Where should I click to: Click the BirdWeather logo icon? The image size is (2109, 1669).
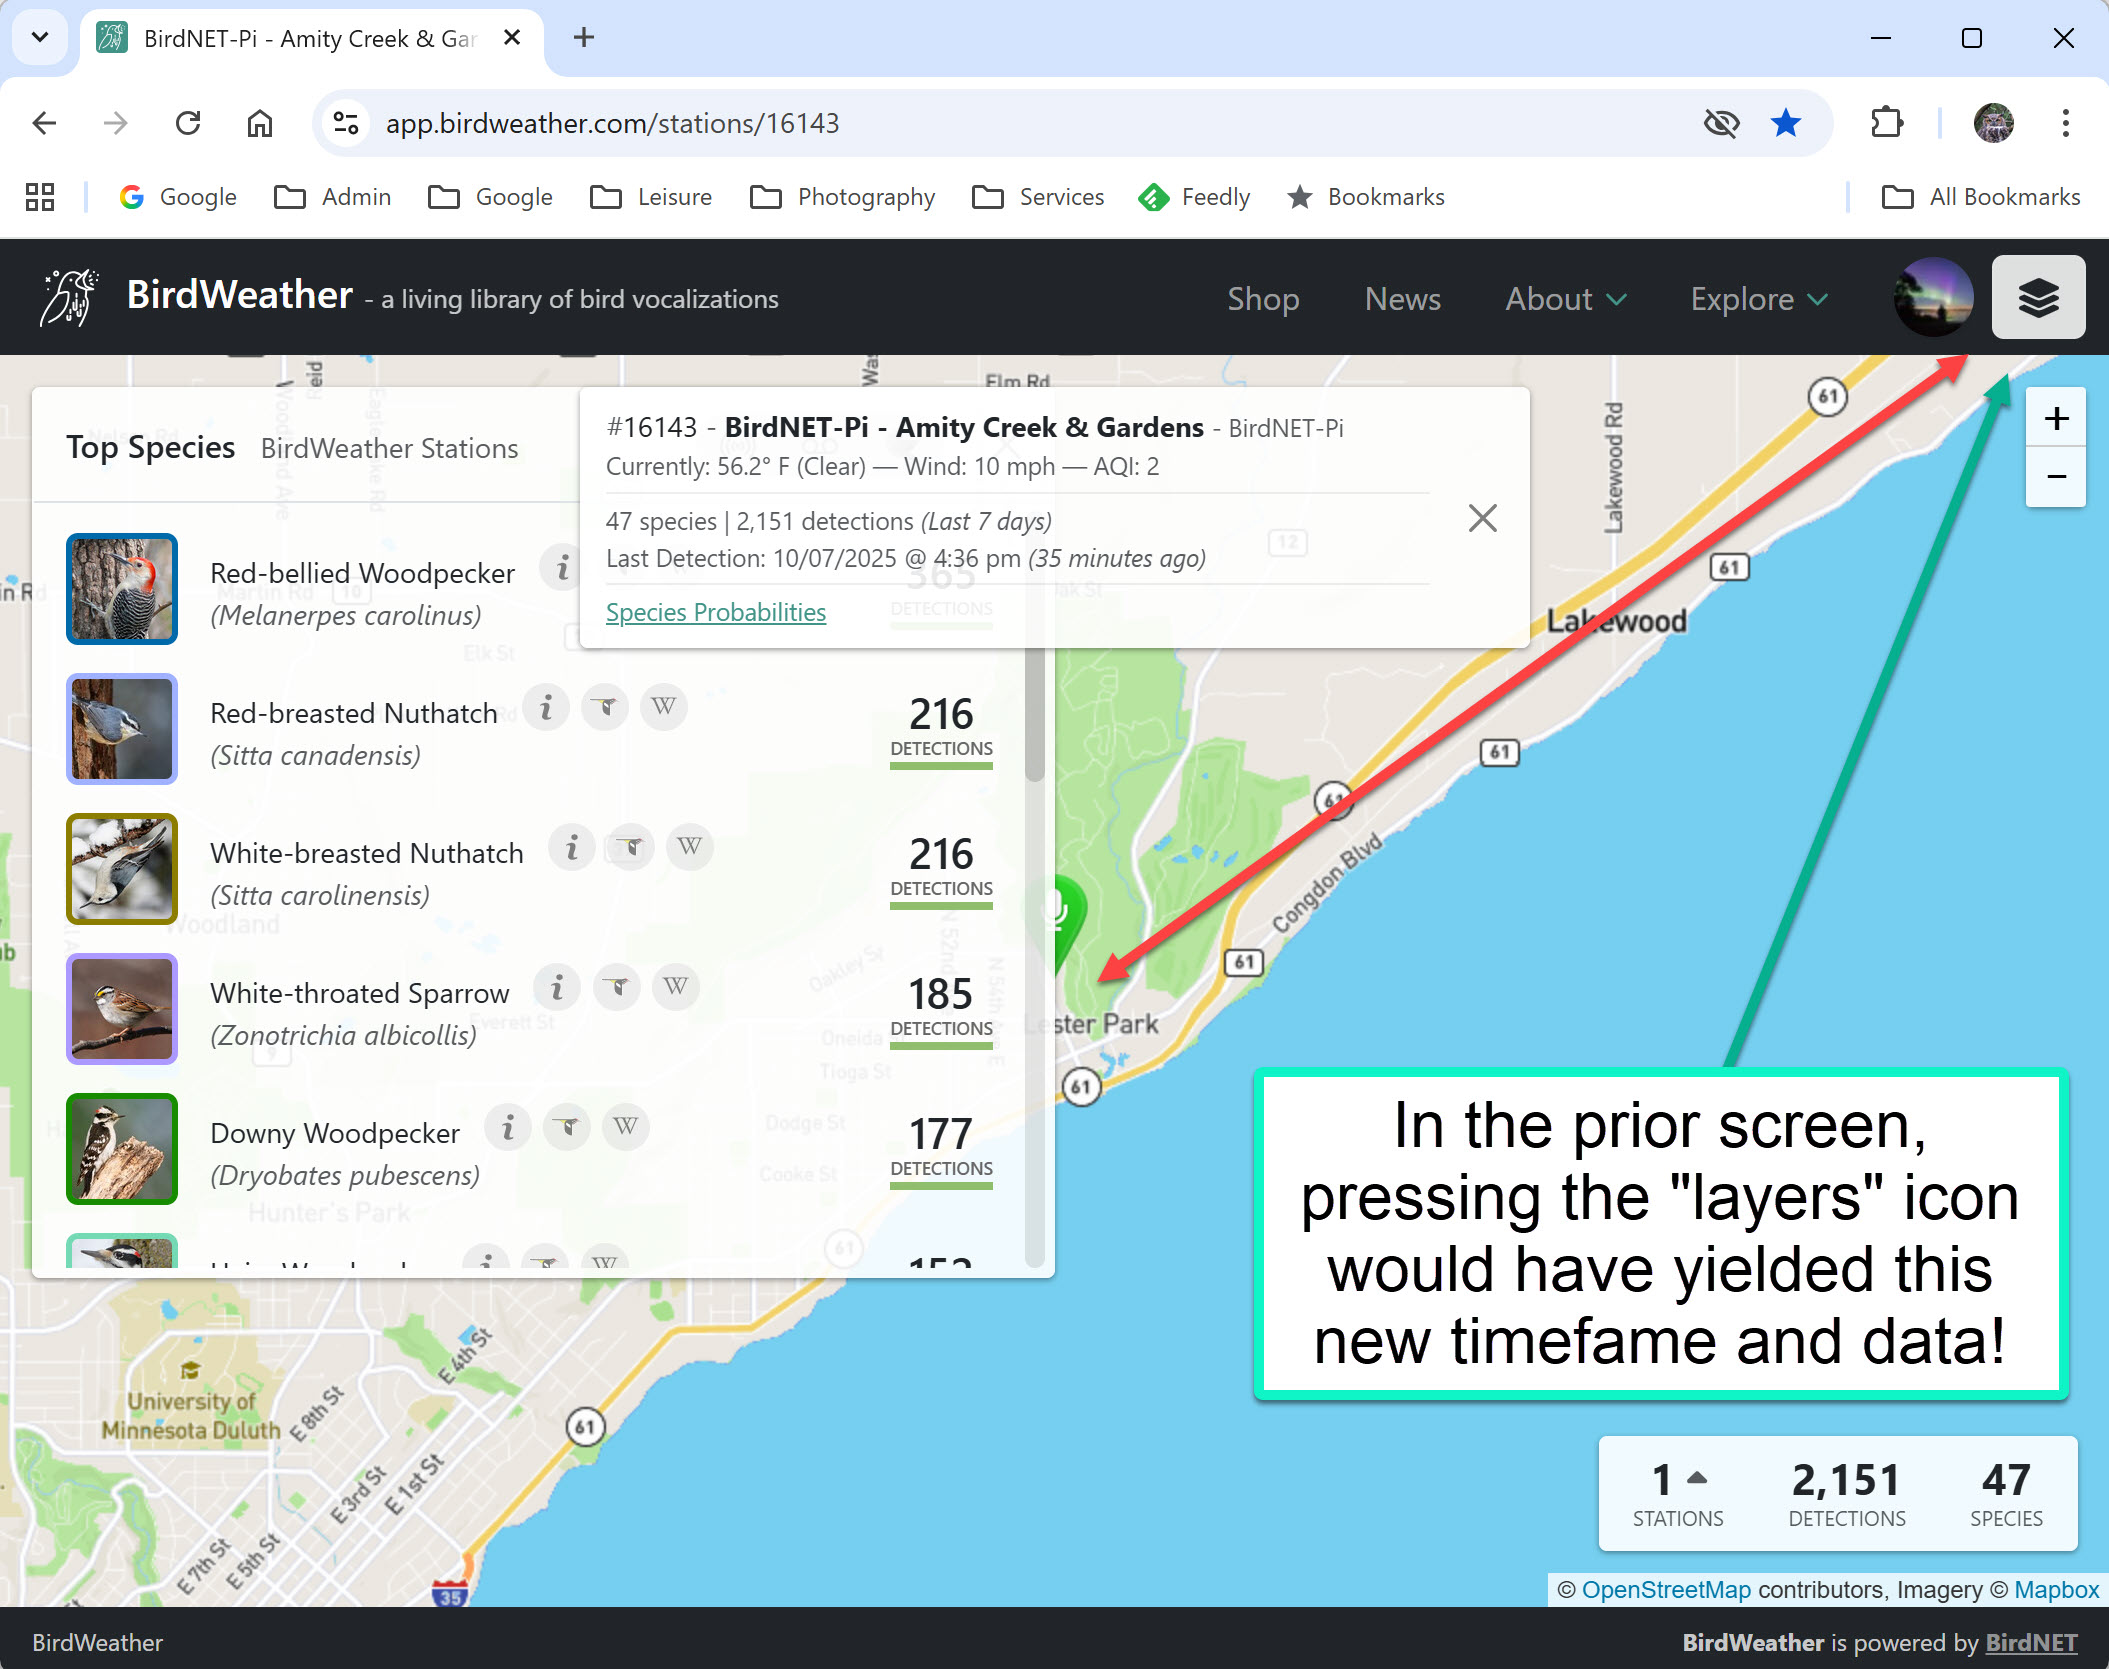pos(70,297)
